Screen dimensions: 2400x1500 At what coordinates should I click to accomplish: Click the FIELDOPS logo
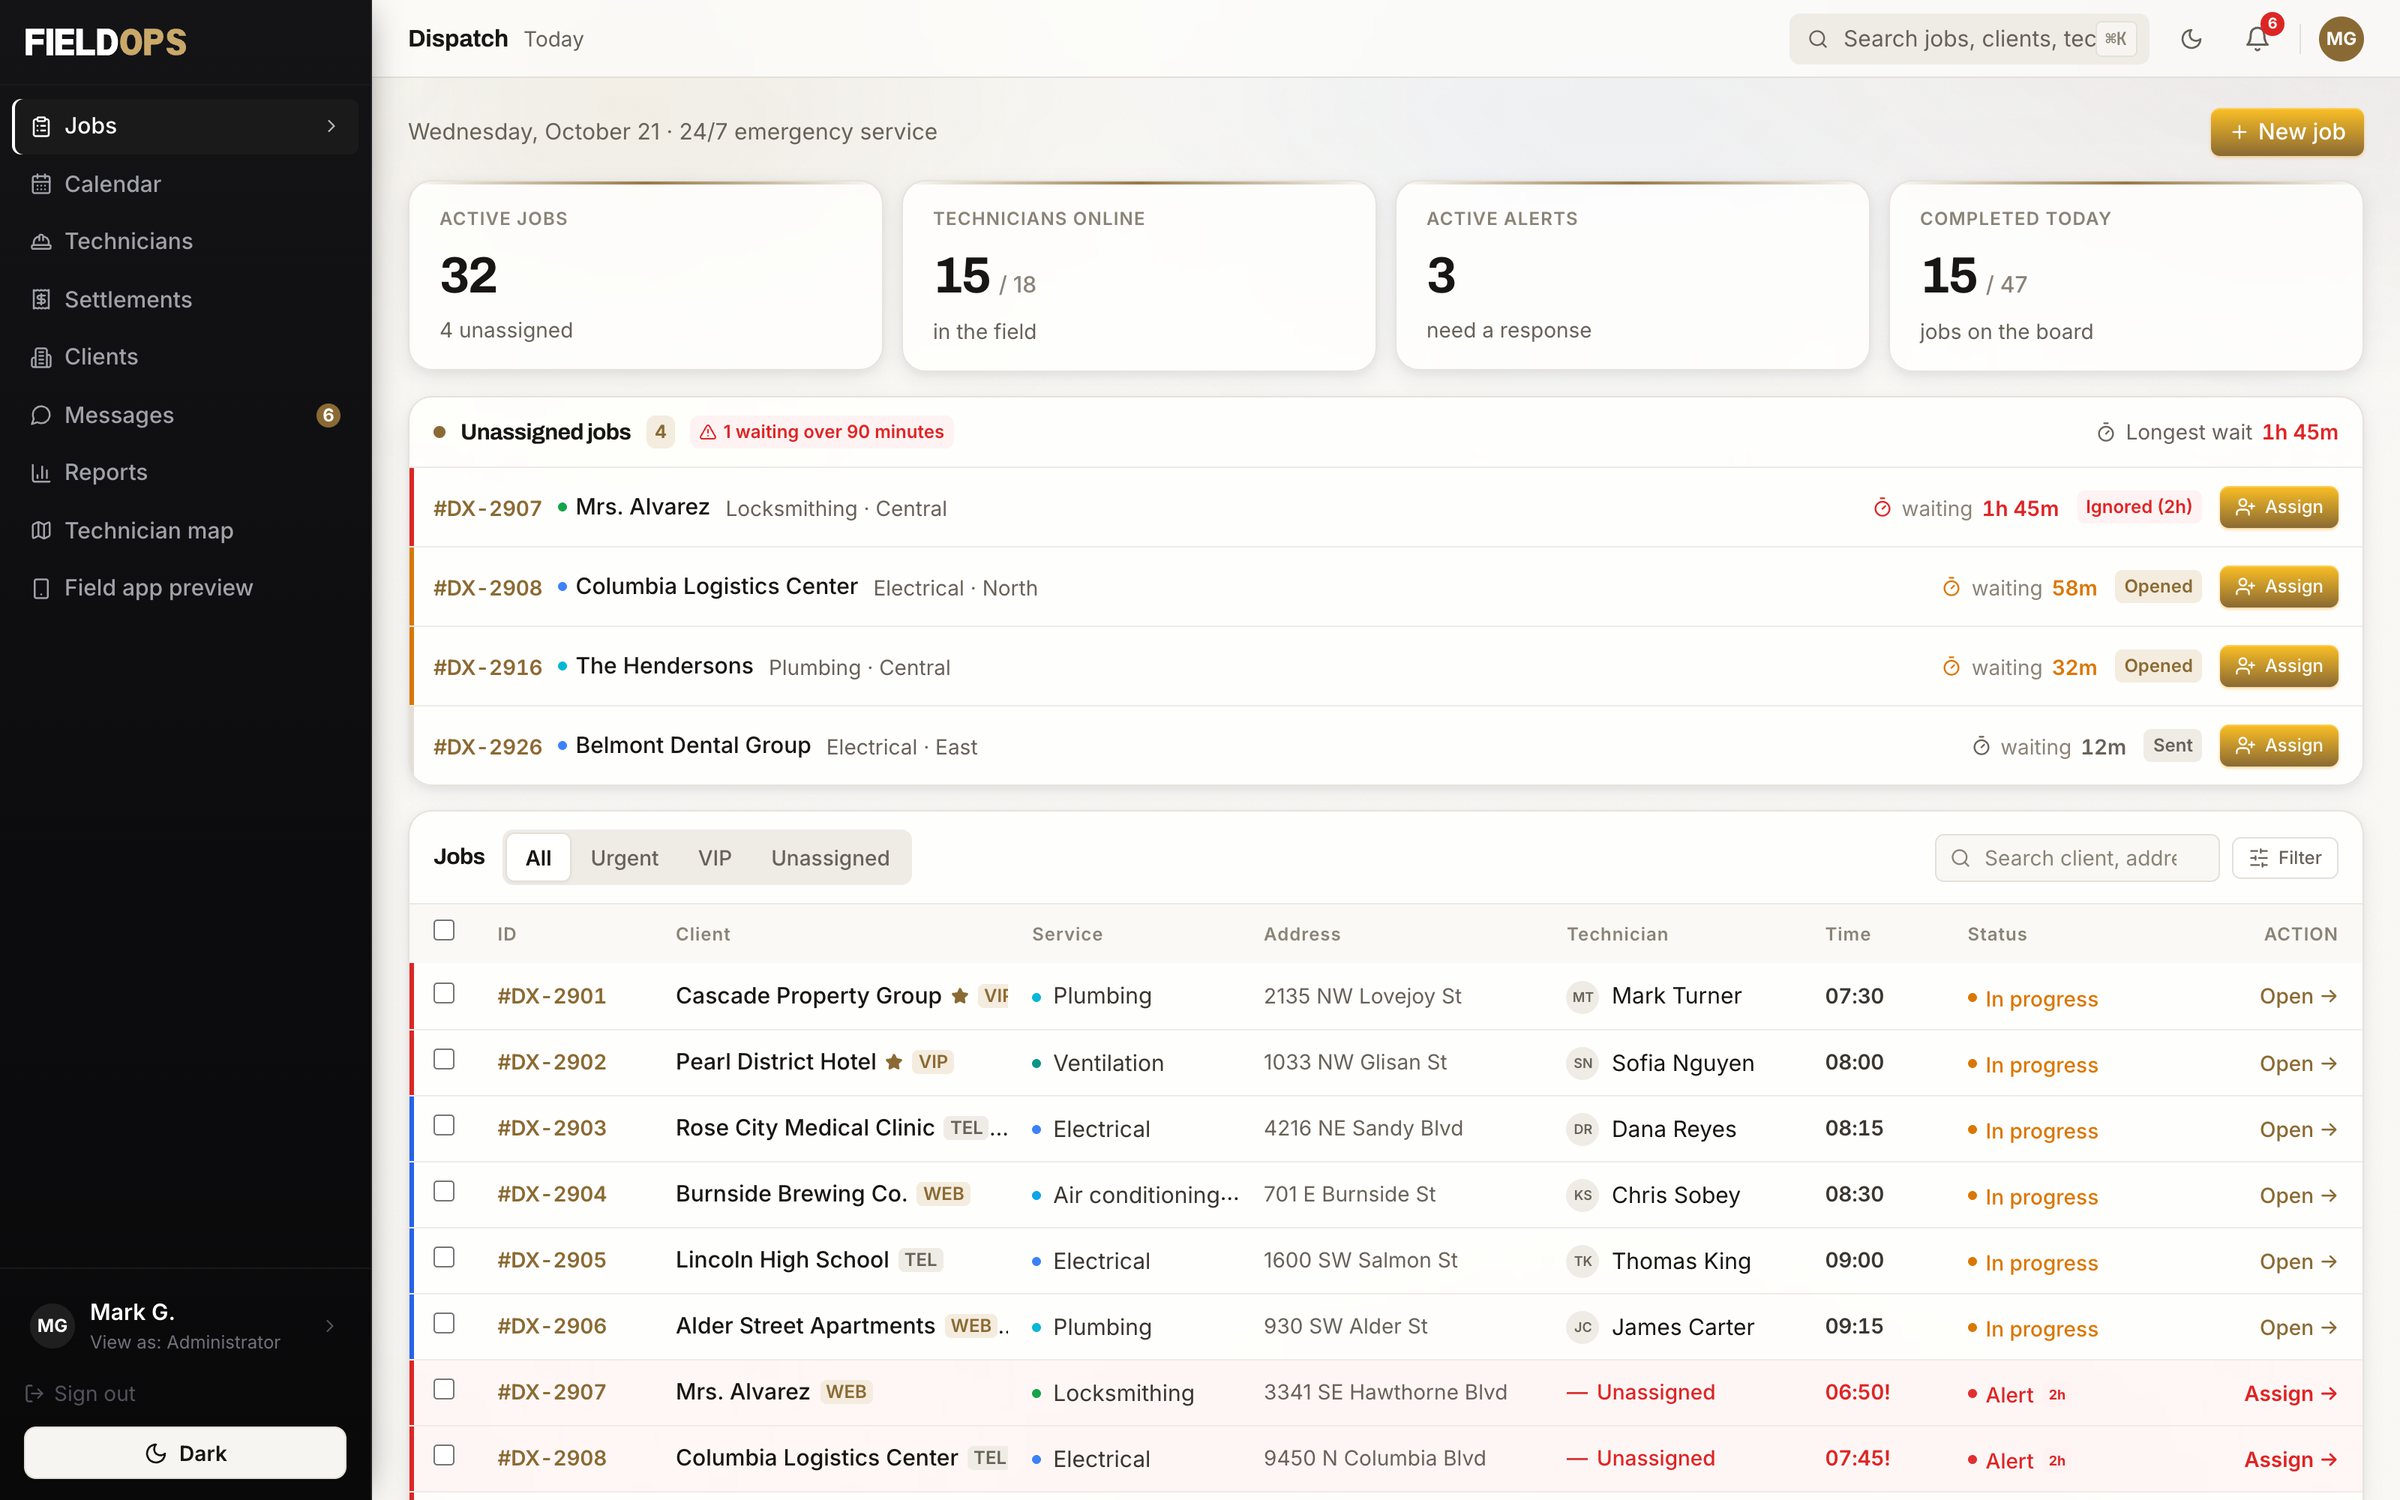click(105, 42)
